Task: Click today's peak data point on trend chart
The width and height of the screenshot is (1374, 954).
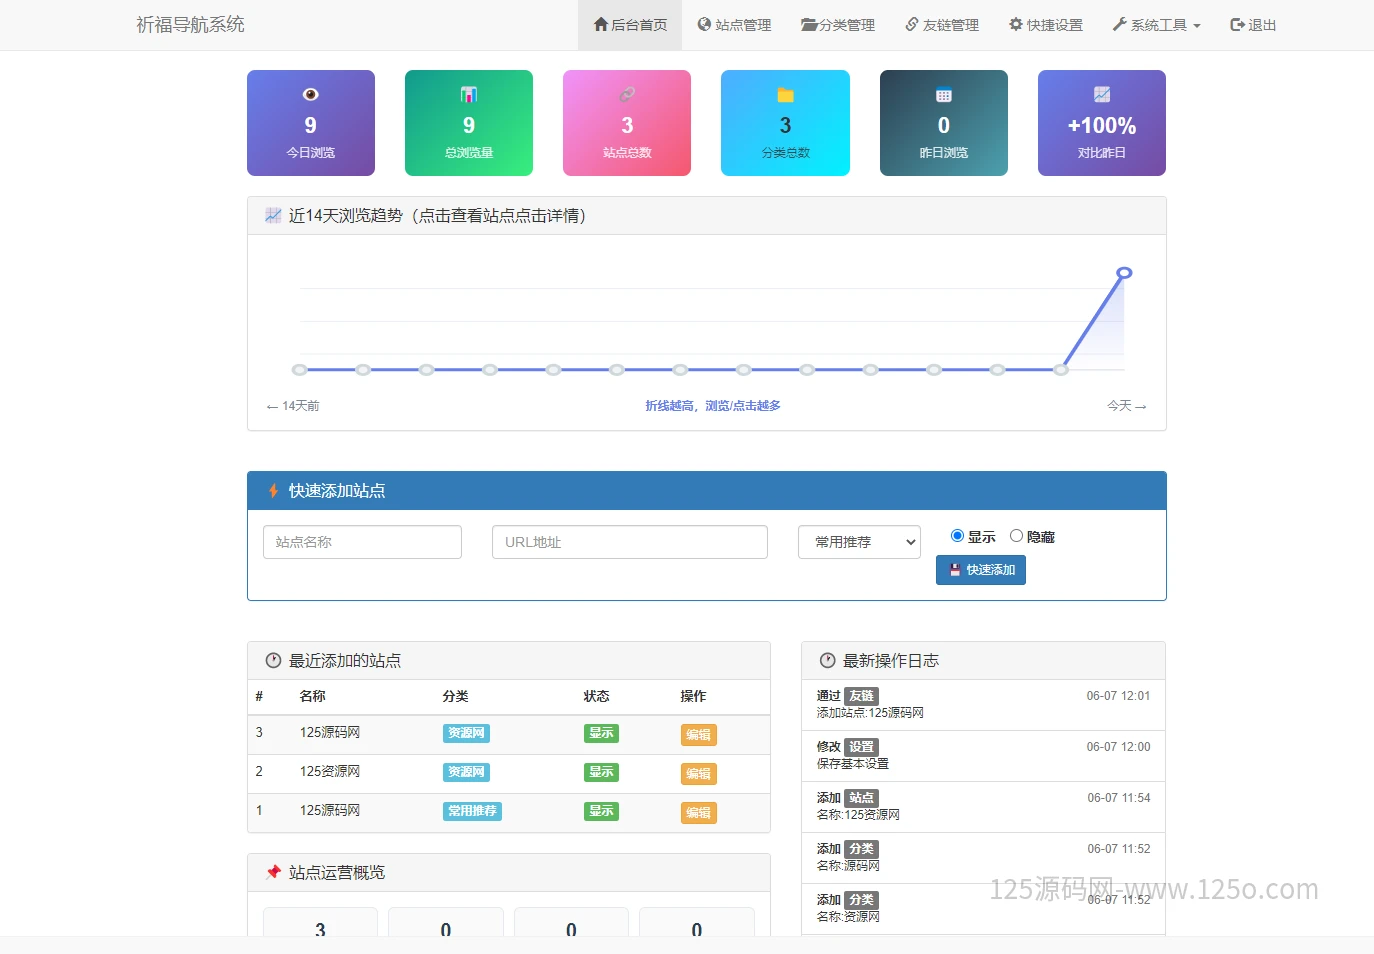Action: (x=1124, y=273)
